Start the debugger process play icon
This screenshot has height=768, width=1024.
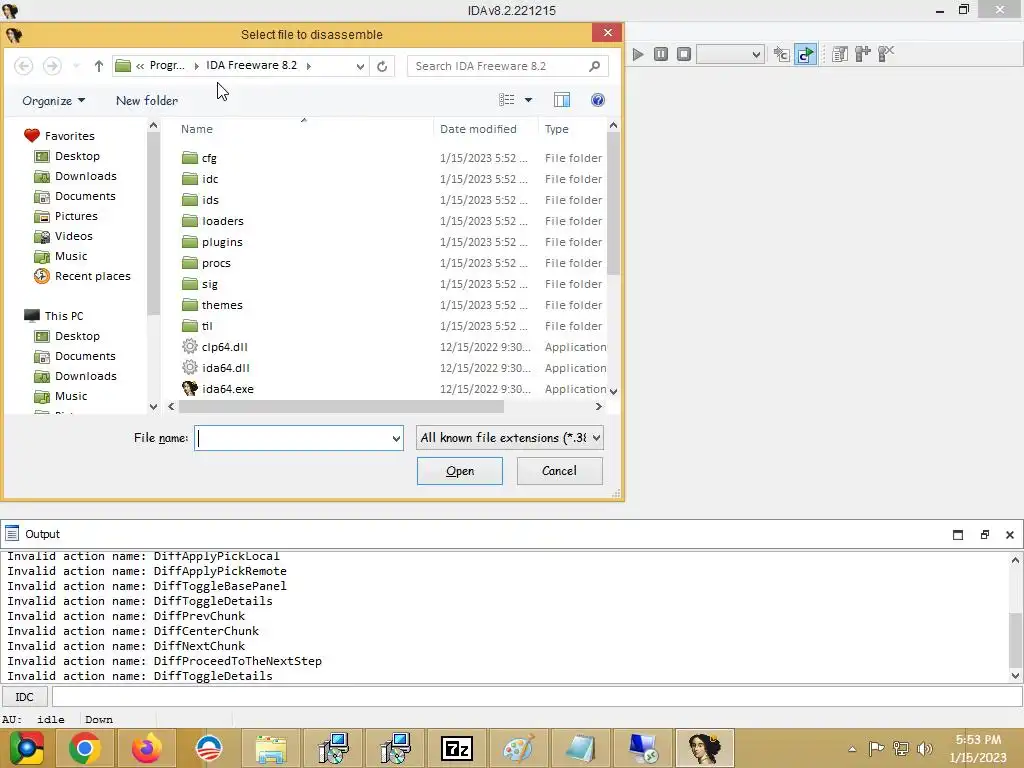tap(638, 54)
